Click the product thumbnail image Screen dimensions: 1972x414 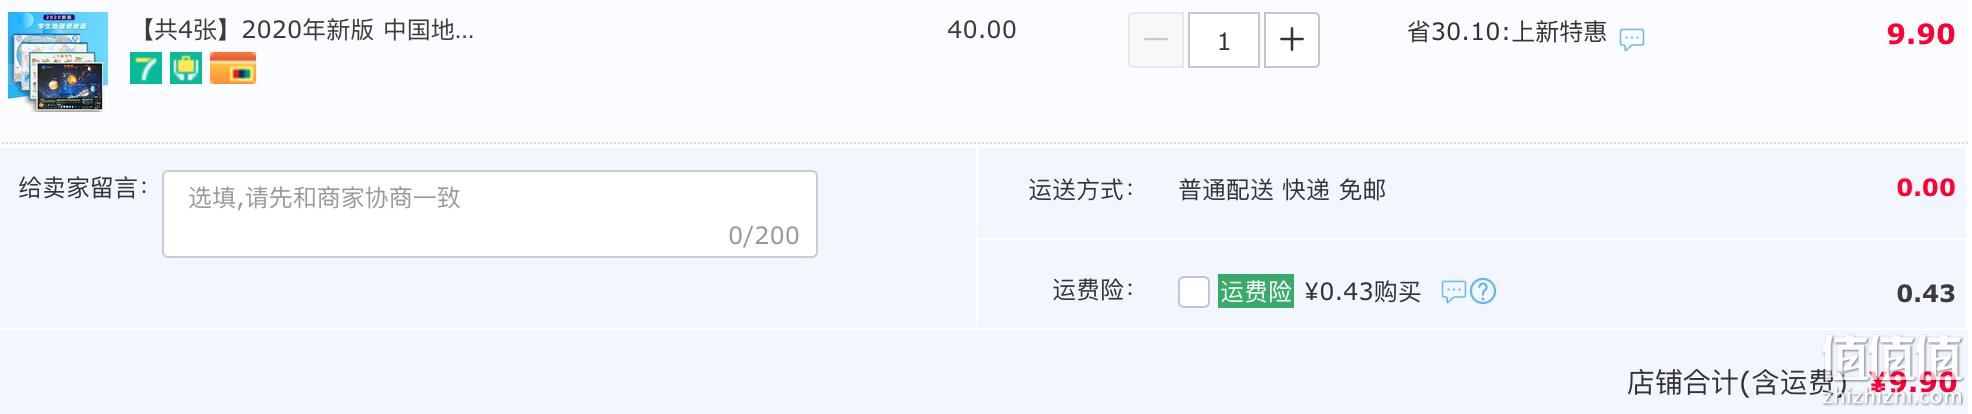[x=58, y=61]
